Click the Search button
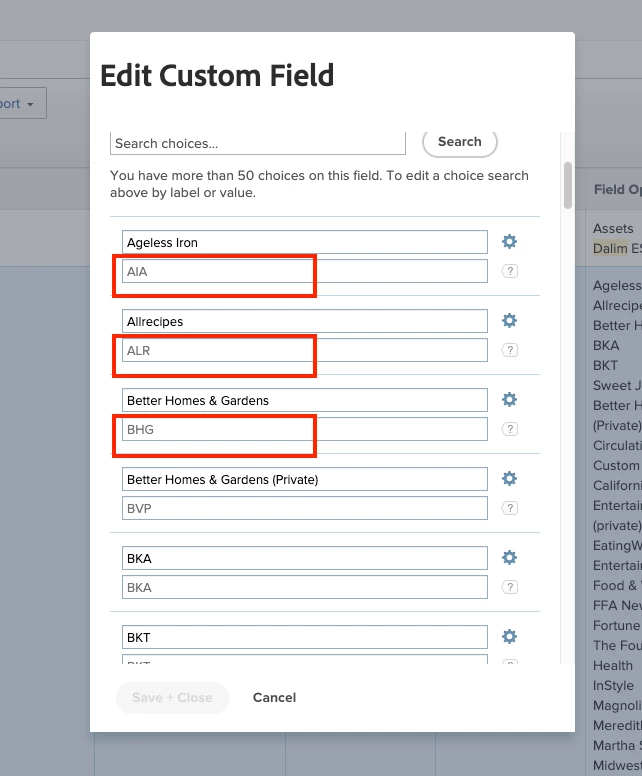The image size is (642, 776). click(x=460, y=142)
